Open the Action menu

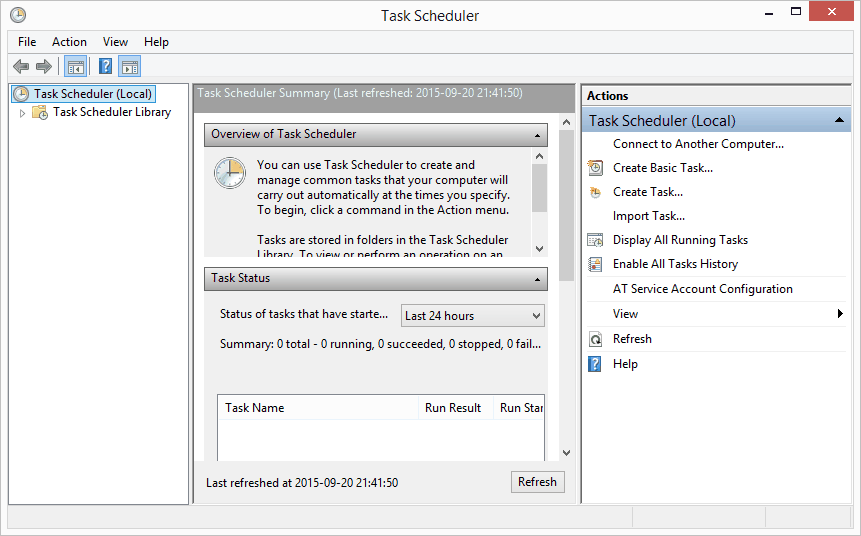pos(69,42)
